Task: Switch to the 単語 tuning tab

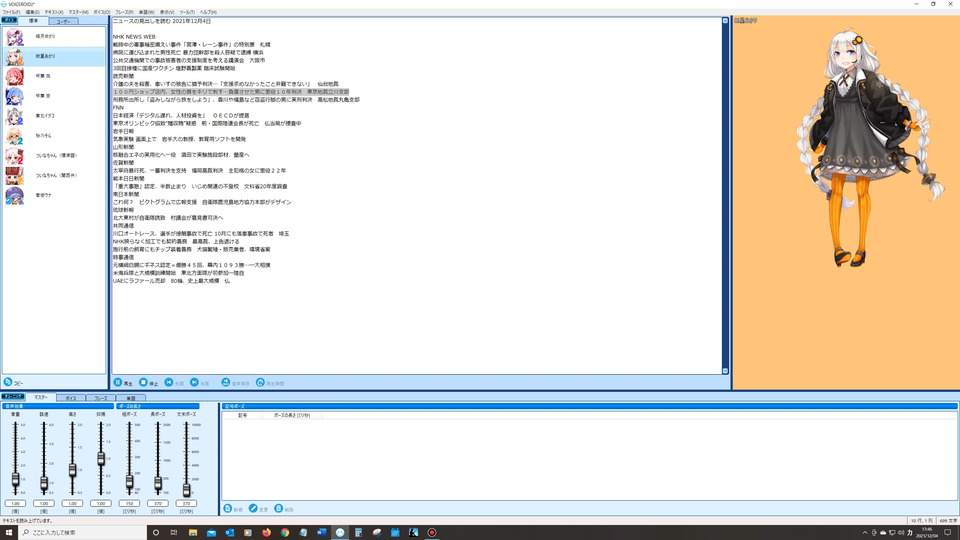Action: [x=130, y=398]
